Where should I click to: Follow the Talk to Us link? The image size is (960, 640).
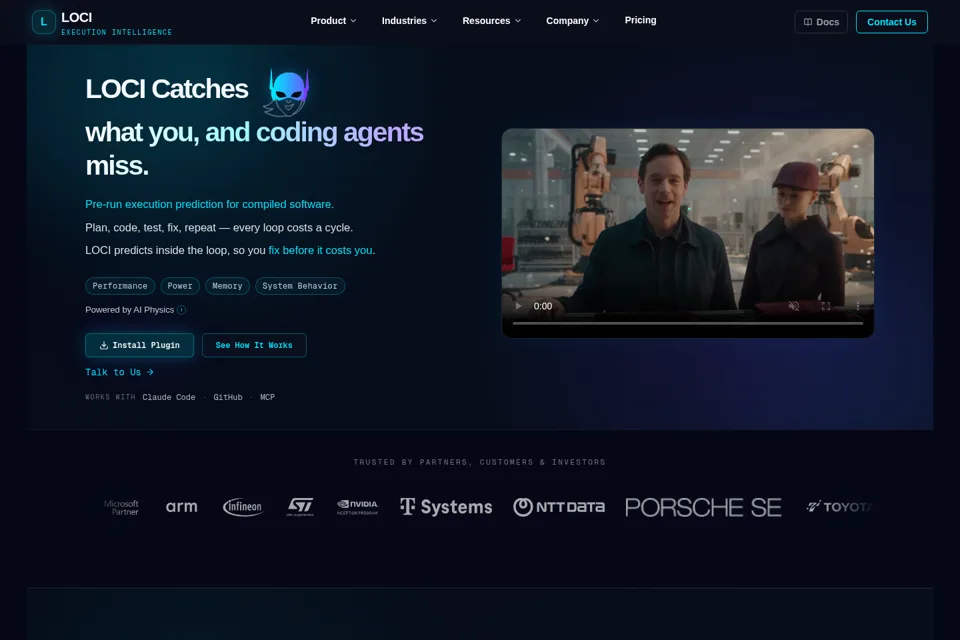coord(119,372)
